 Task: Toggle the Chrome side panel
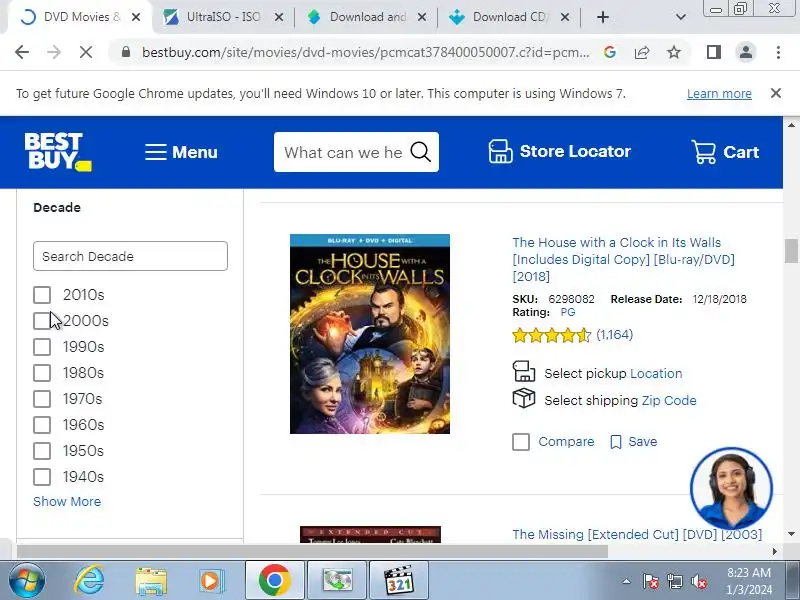pyautogui.click(x=714, y=52)
